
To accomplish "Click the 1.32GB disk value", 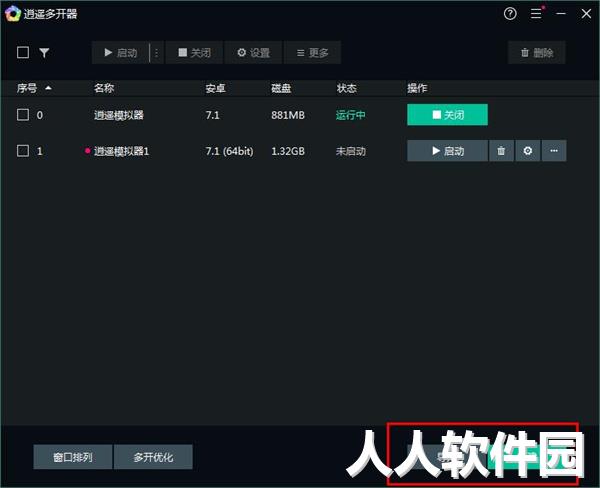I will click(288, 151).
